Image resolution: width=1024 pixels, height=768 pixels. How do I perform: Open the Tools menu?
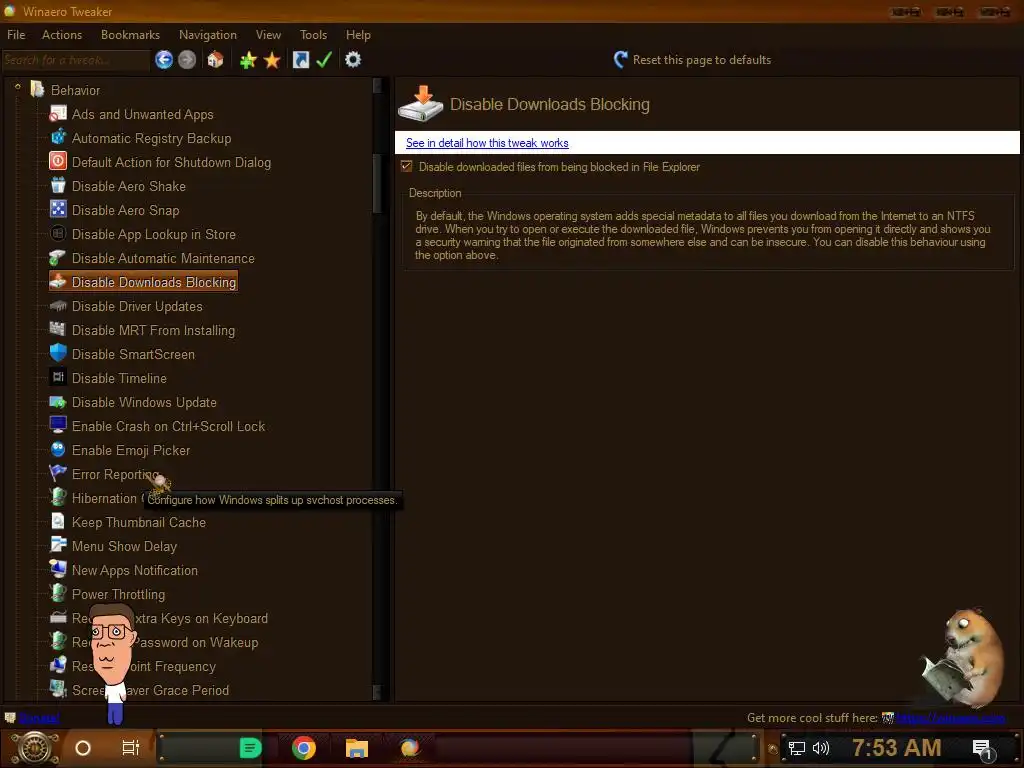click(x=313, y=35)
